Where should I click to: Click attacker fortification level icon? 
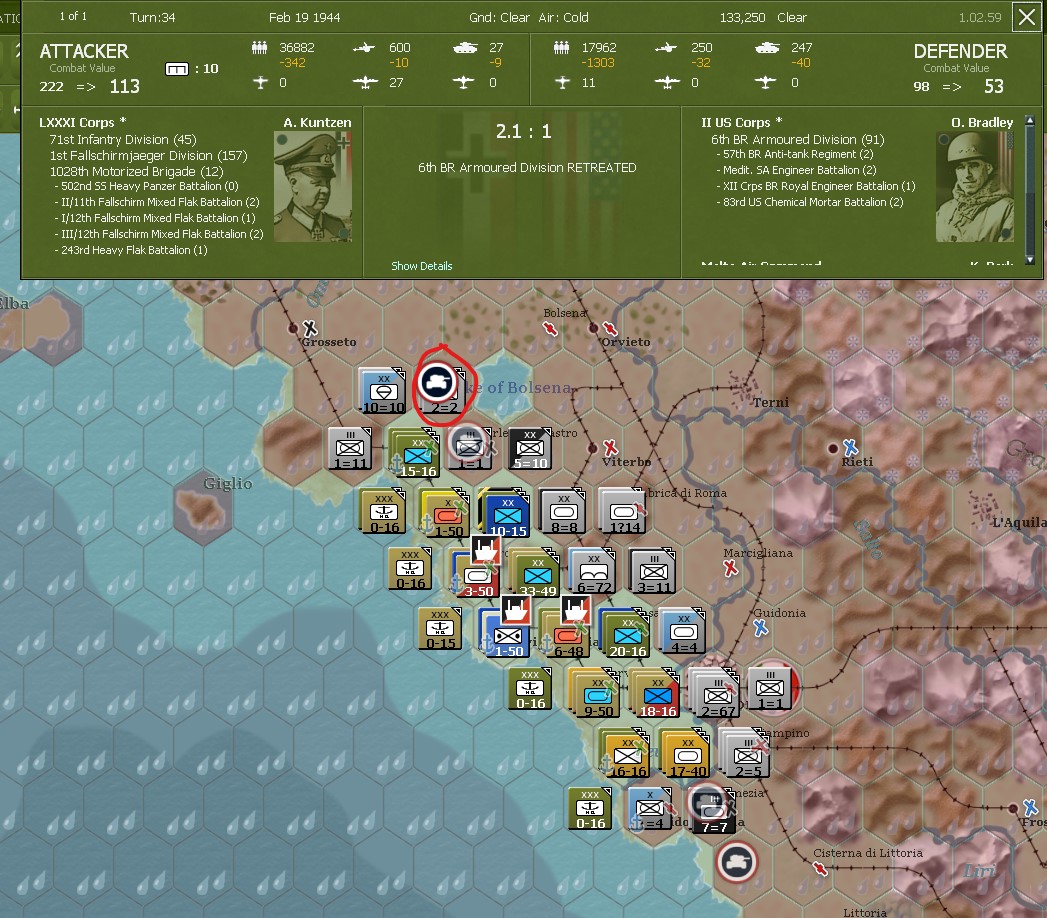click(x=177, y=69)
